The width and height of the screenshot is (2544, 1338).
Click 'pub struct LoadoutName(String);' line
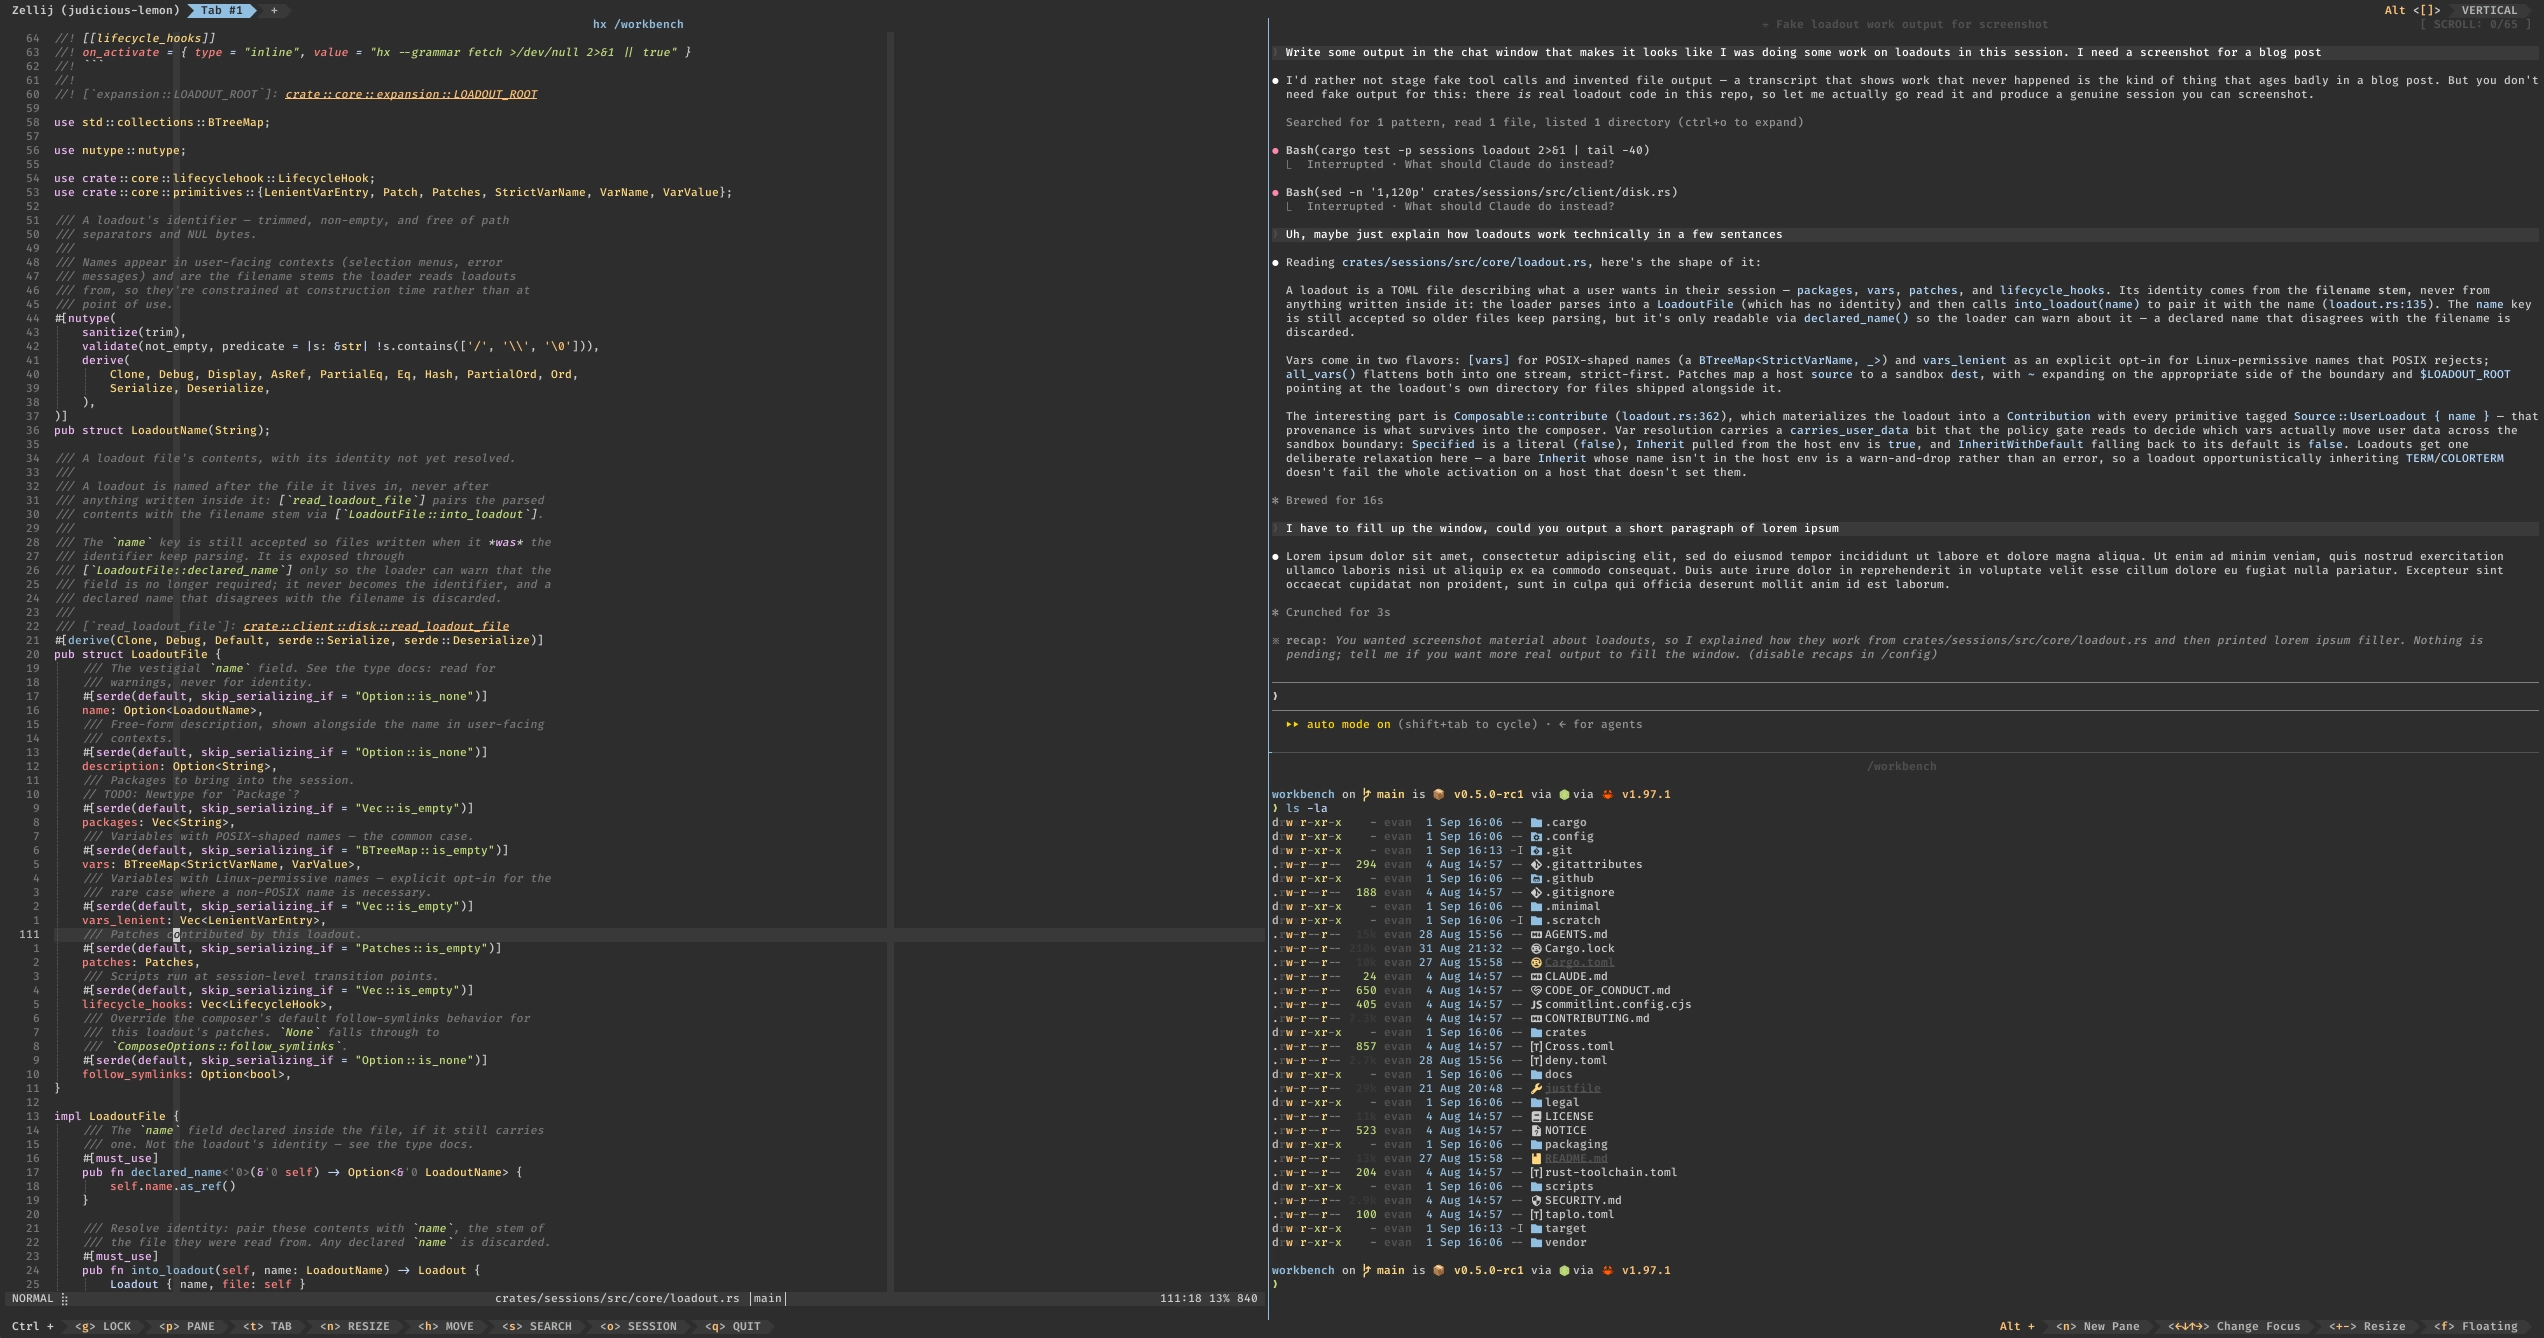click(162, 431)
